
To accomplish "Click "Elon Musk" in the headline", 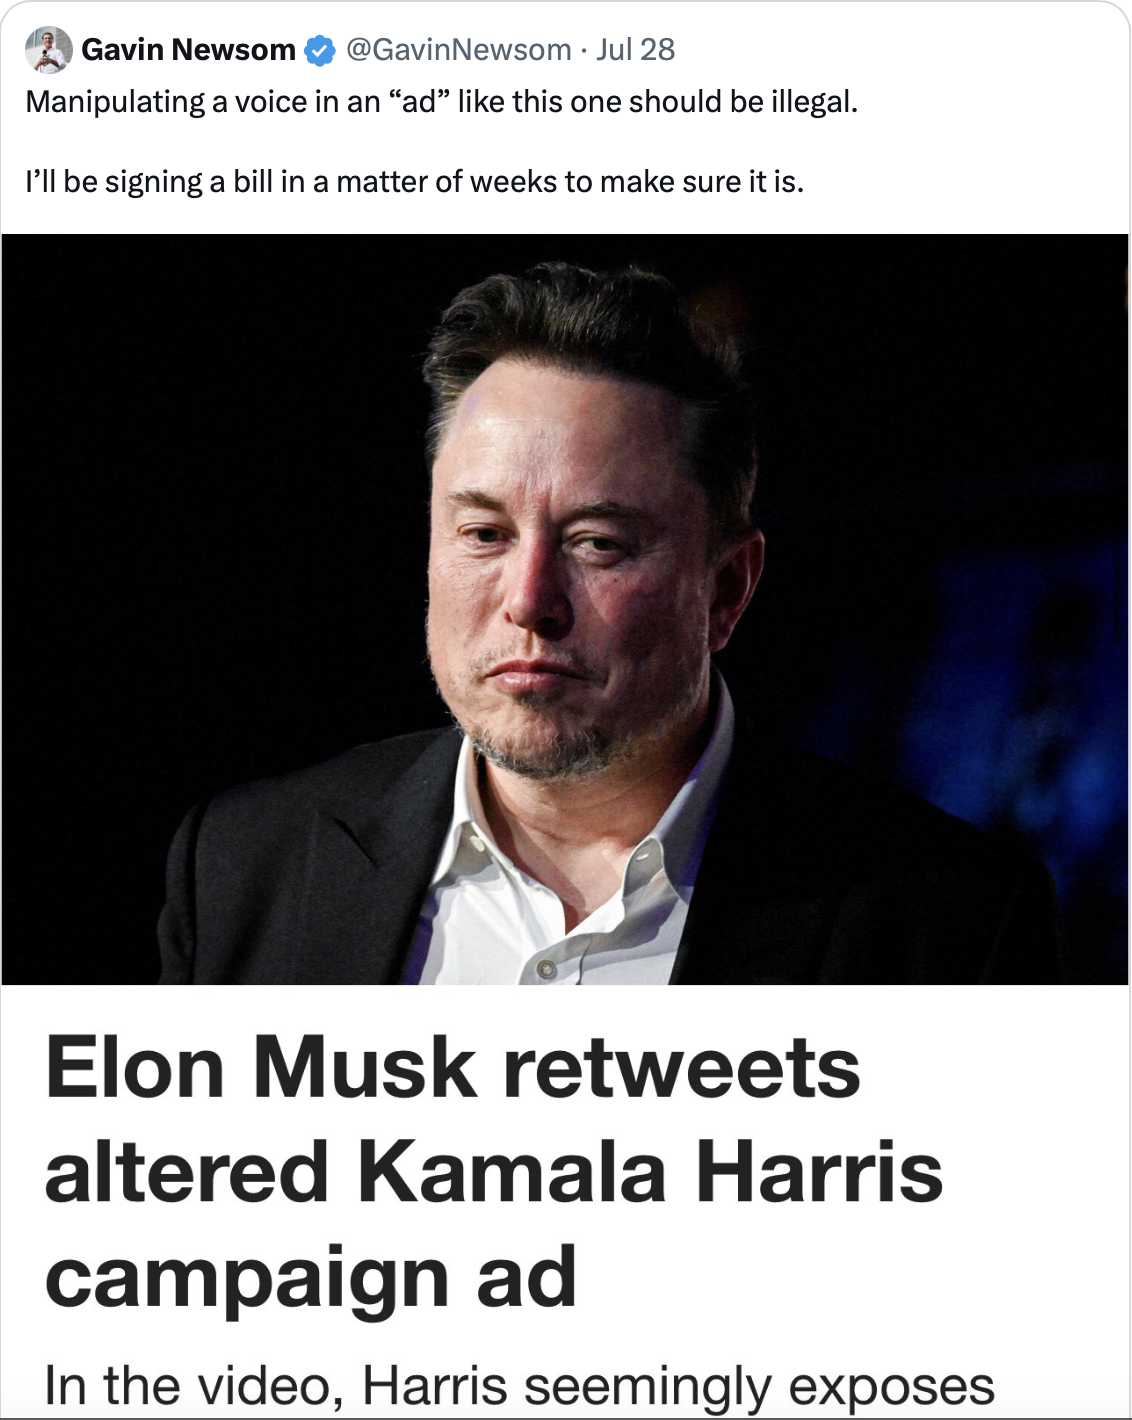I will coord(260,1069).
